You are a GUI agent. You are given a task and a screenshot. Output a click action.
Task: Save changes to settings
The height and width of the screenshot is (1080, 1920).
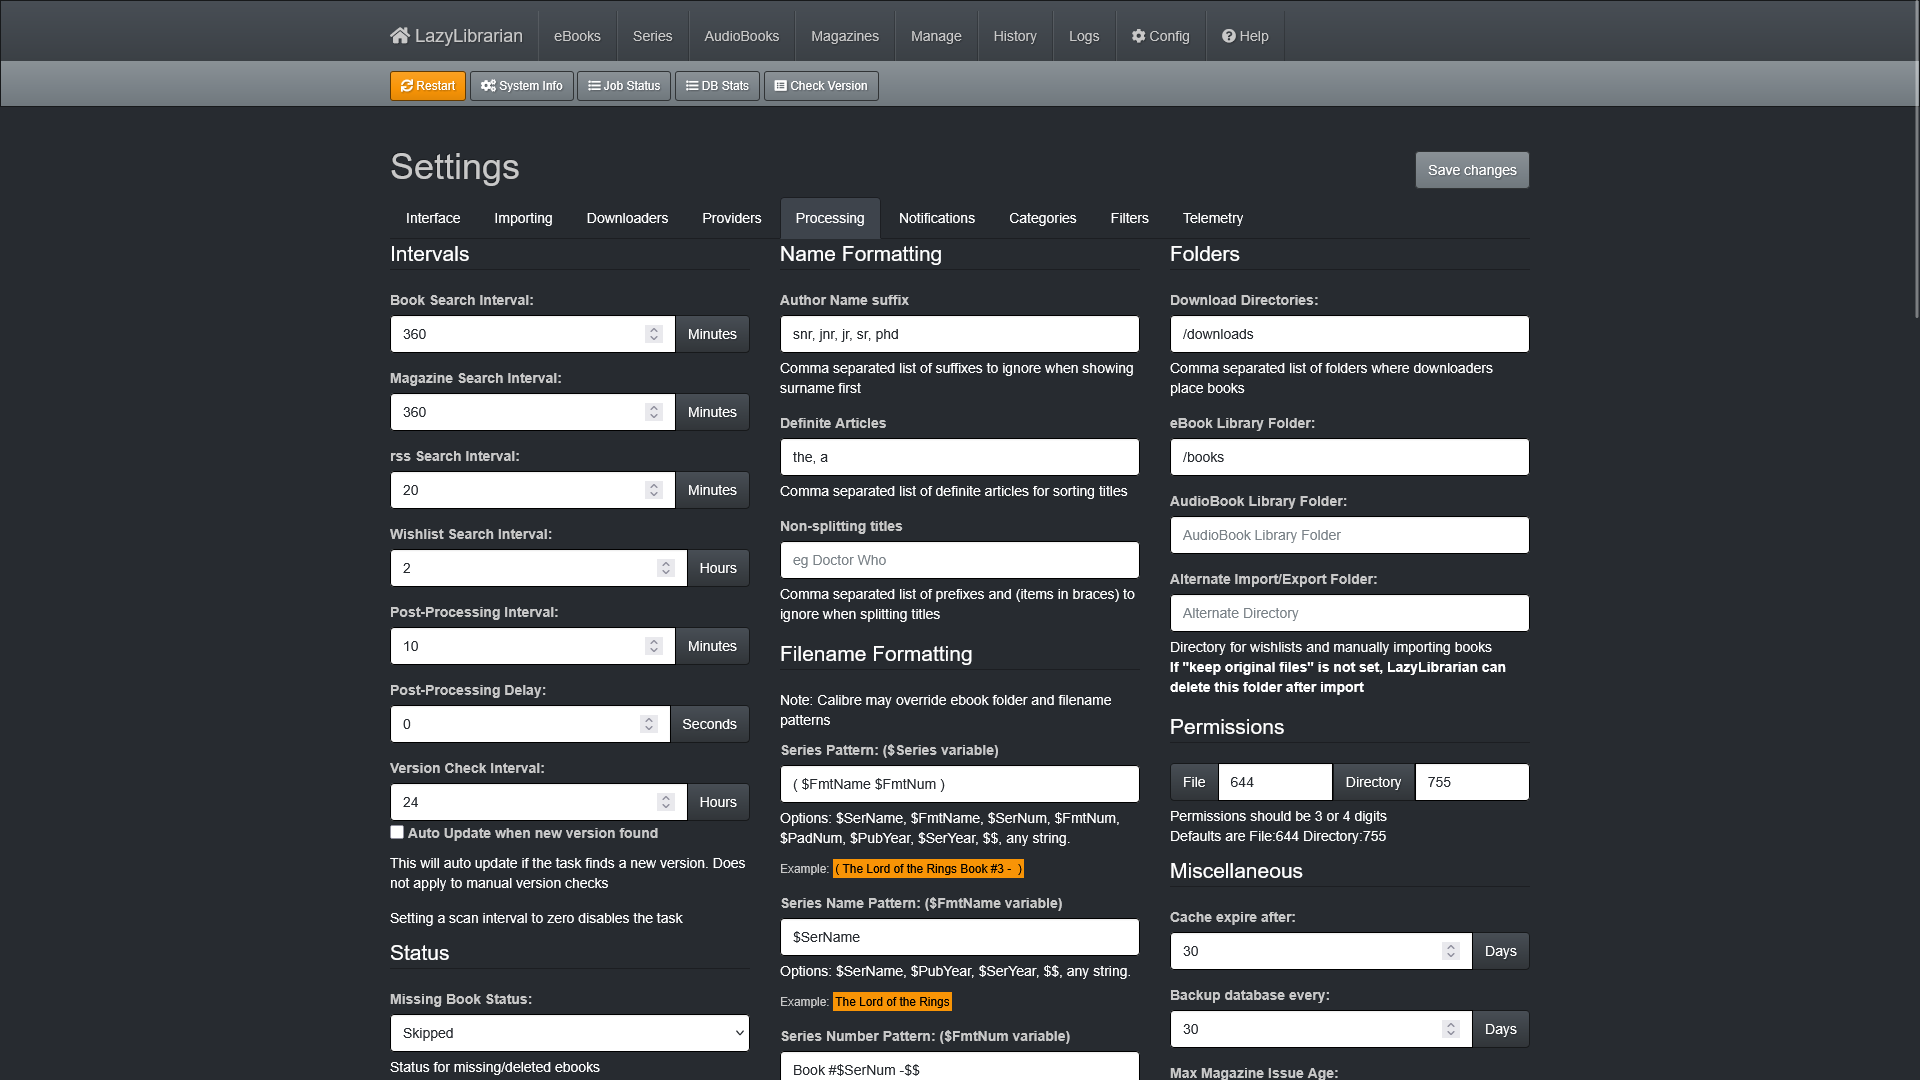(x=1472, y=170)
